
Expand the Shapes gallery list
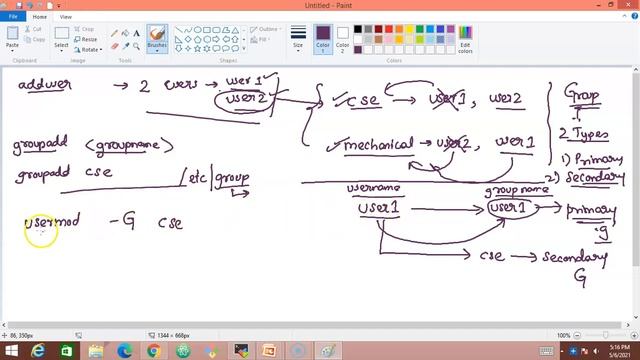pyautogui.click(x=244, y=49)
